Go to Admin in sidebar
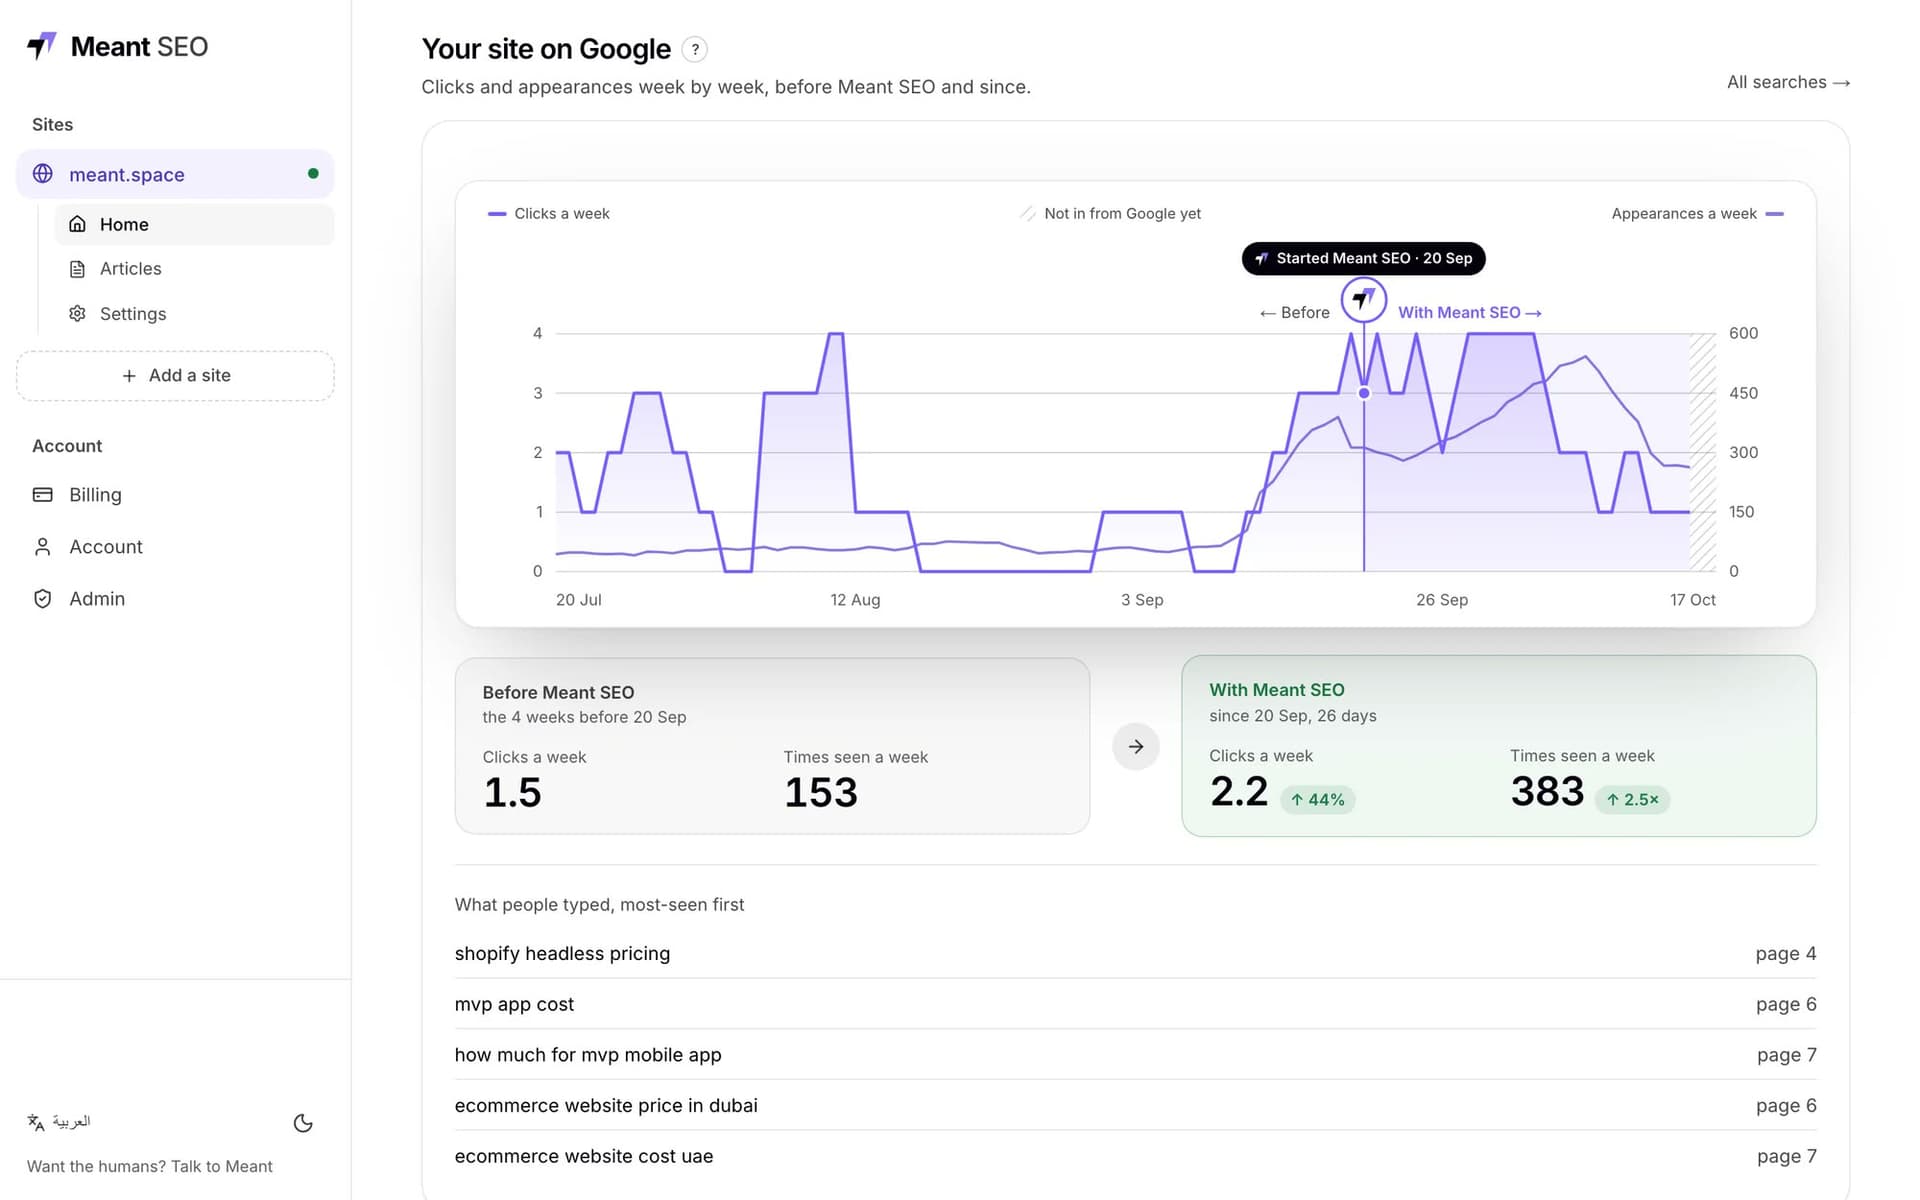This screenshot has width=1920, height=1200. (x=175, y=599)
